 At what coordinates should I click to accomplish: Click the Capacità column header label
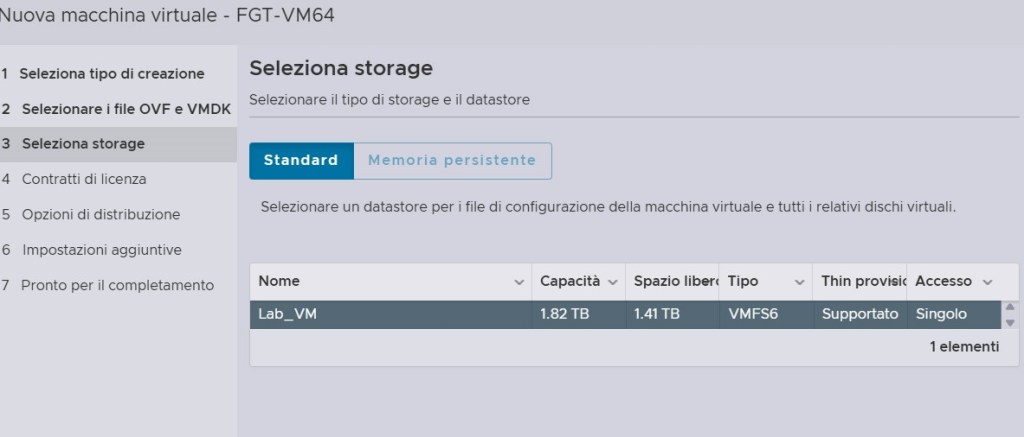[x=570, y=281]
